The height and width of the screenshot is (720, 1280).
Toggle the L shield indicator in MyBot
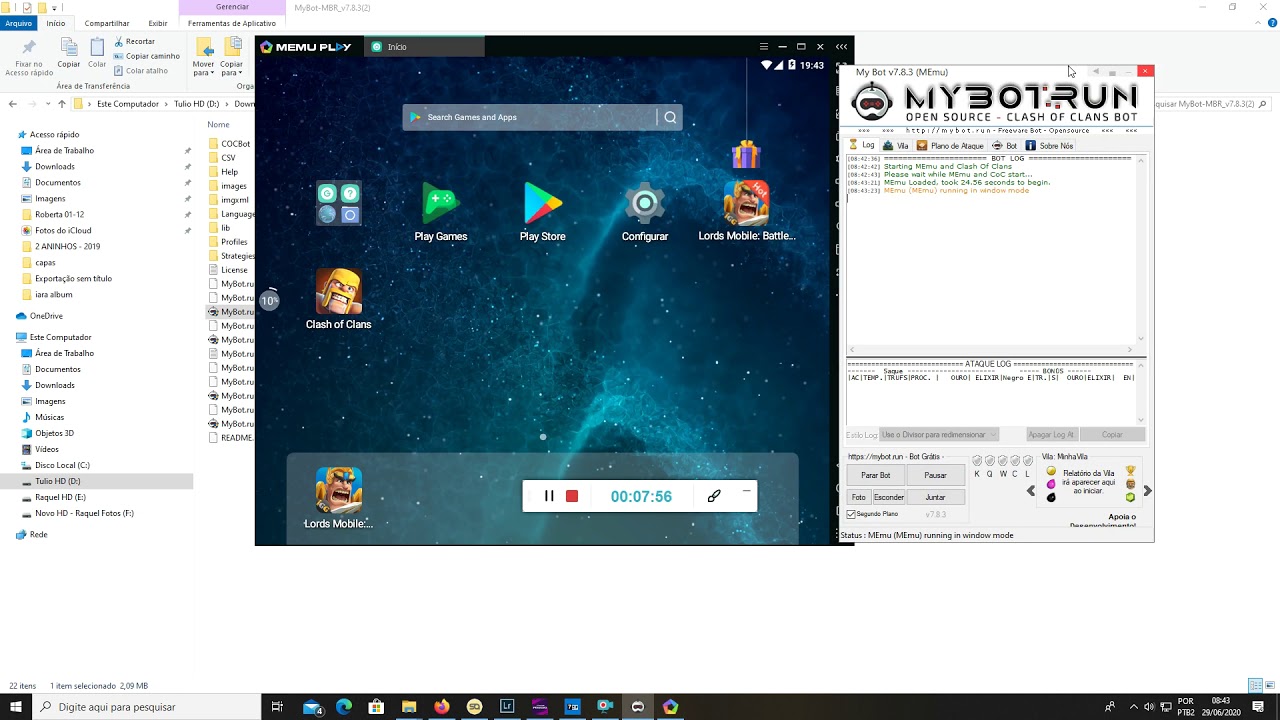point(1028,461)
